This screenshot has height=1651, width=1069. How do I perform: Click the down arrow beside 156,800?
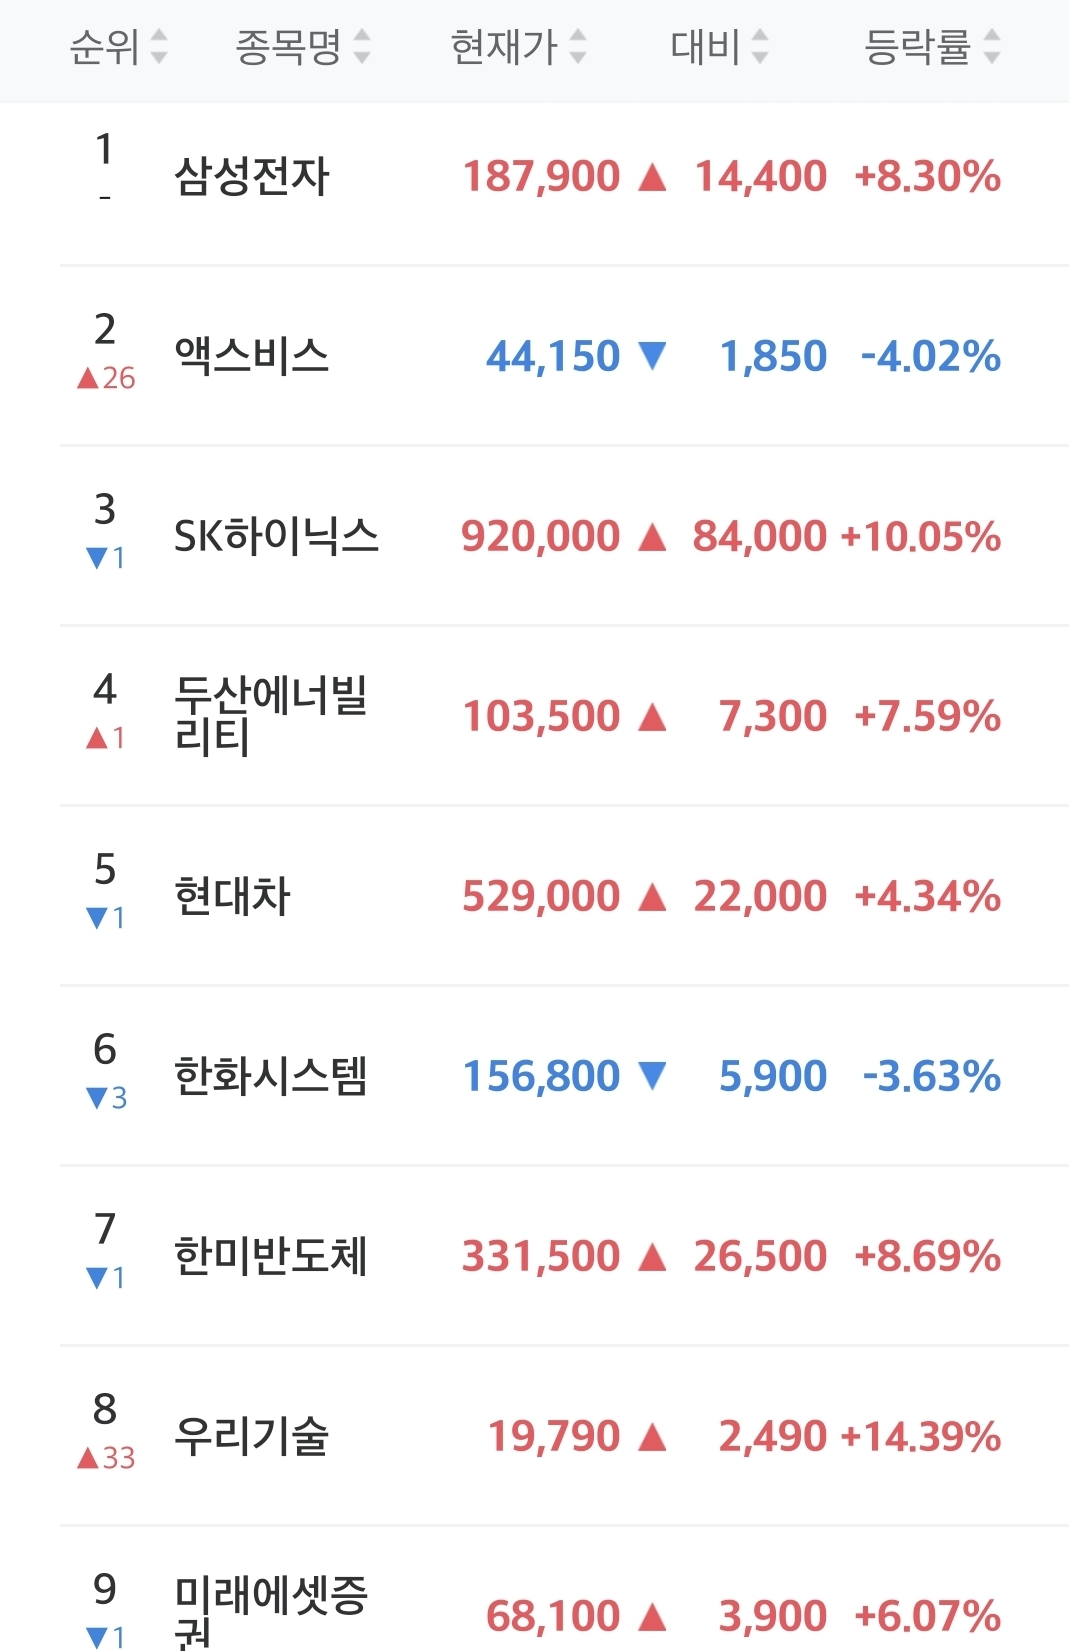652,1075
